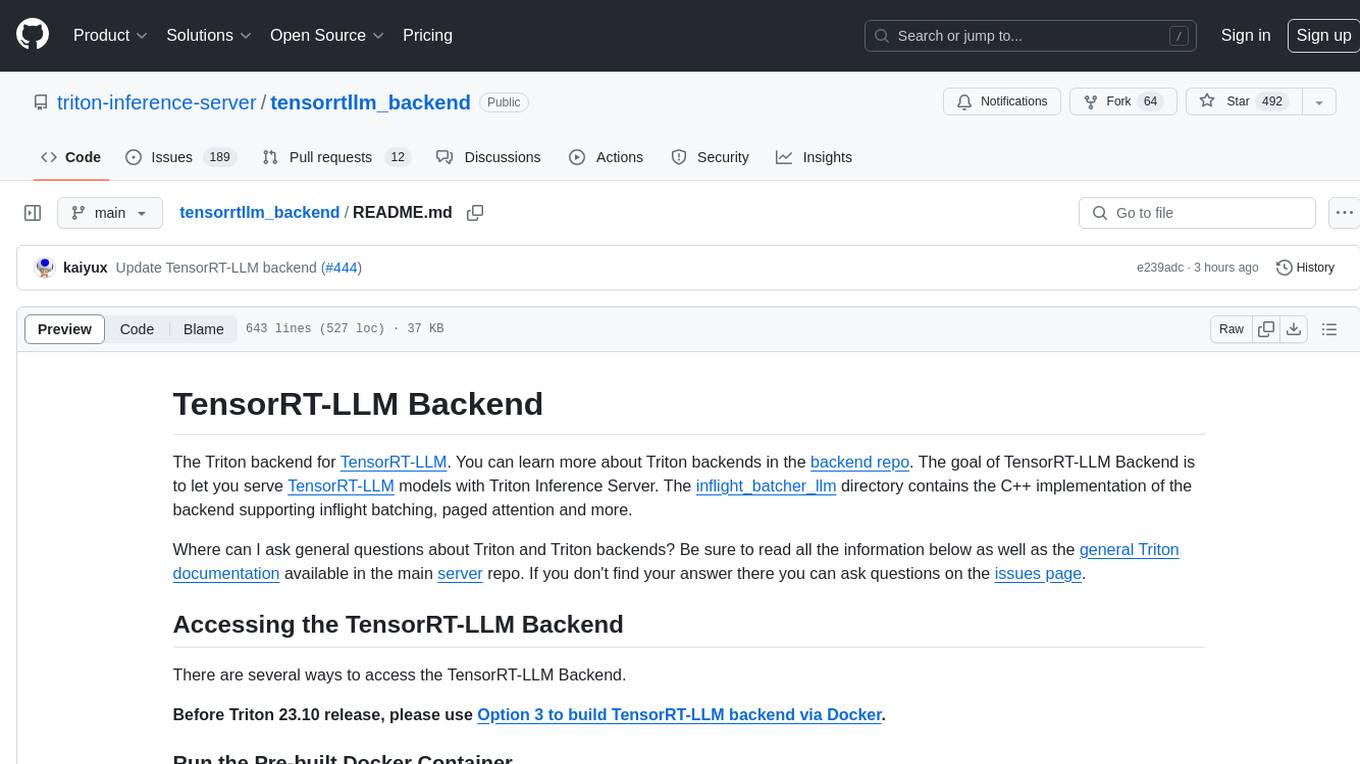Click the 3 hours ago timestamp
The height and width of the screenshot is (764, 1360).
coord(1225,268)
